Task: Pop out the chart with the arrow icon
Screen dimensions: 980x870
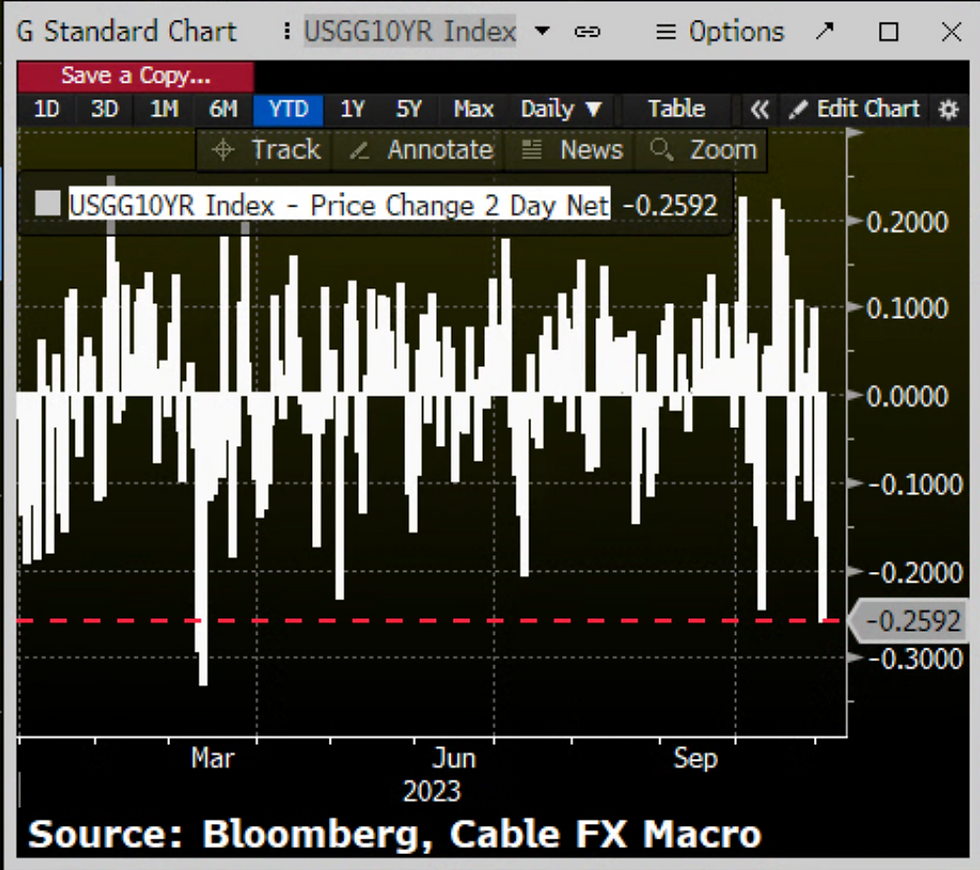Action: point(825,31)
